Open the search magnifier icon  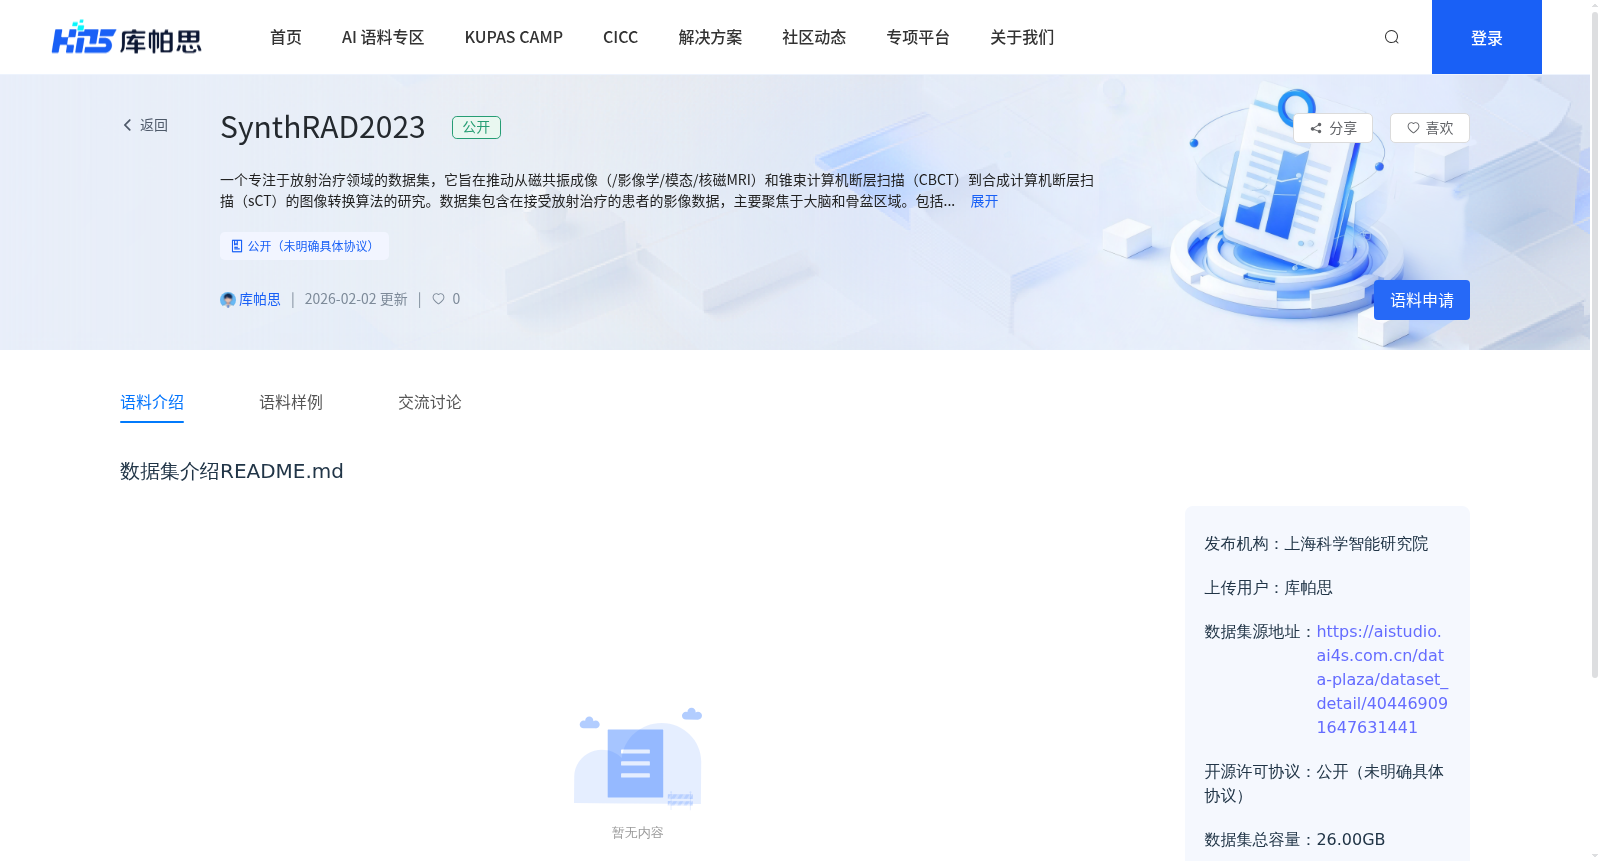click(1391, 37)
